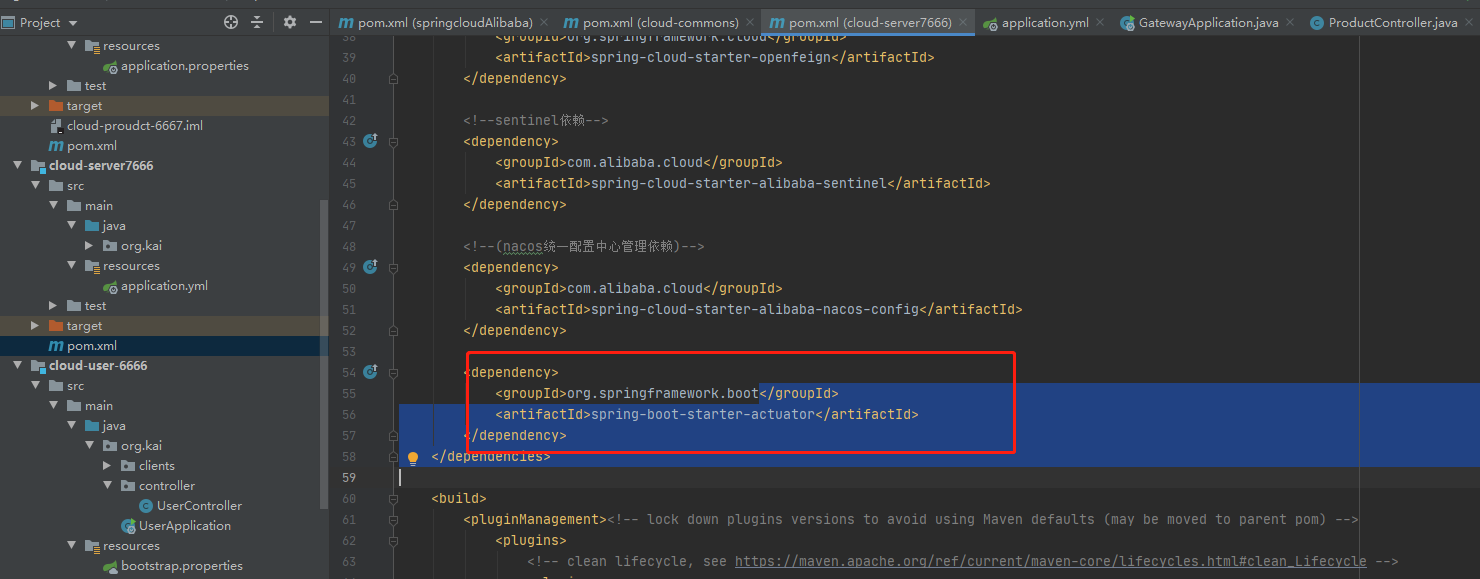1480x579 pixels.
Task: Expand the clients package
Action: pyautogui.click(x=107, y=466)
